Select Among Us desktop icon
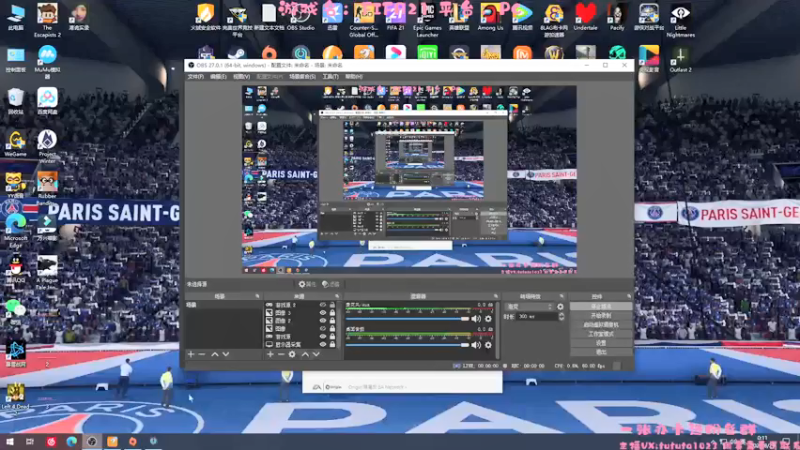 coord(490,17)
